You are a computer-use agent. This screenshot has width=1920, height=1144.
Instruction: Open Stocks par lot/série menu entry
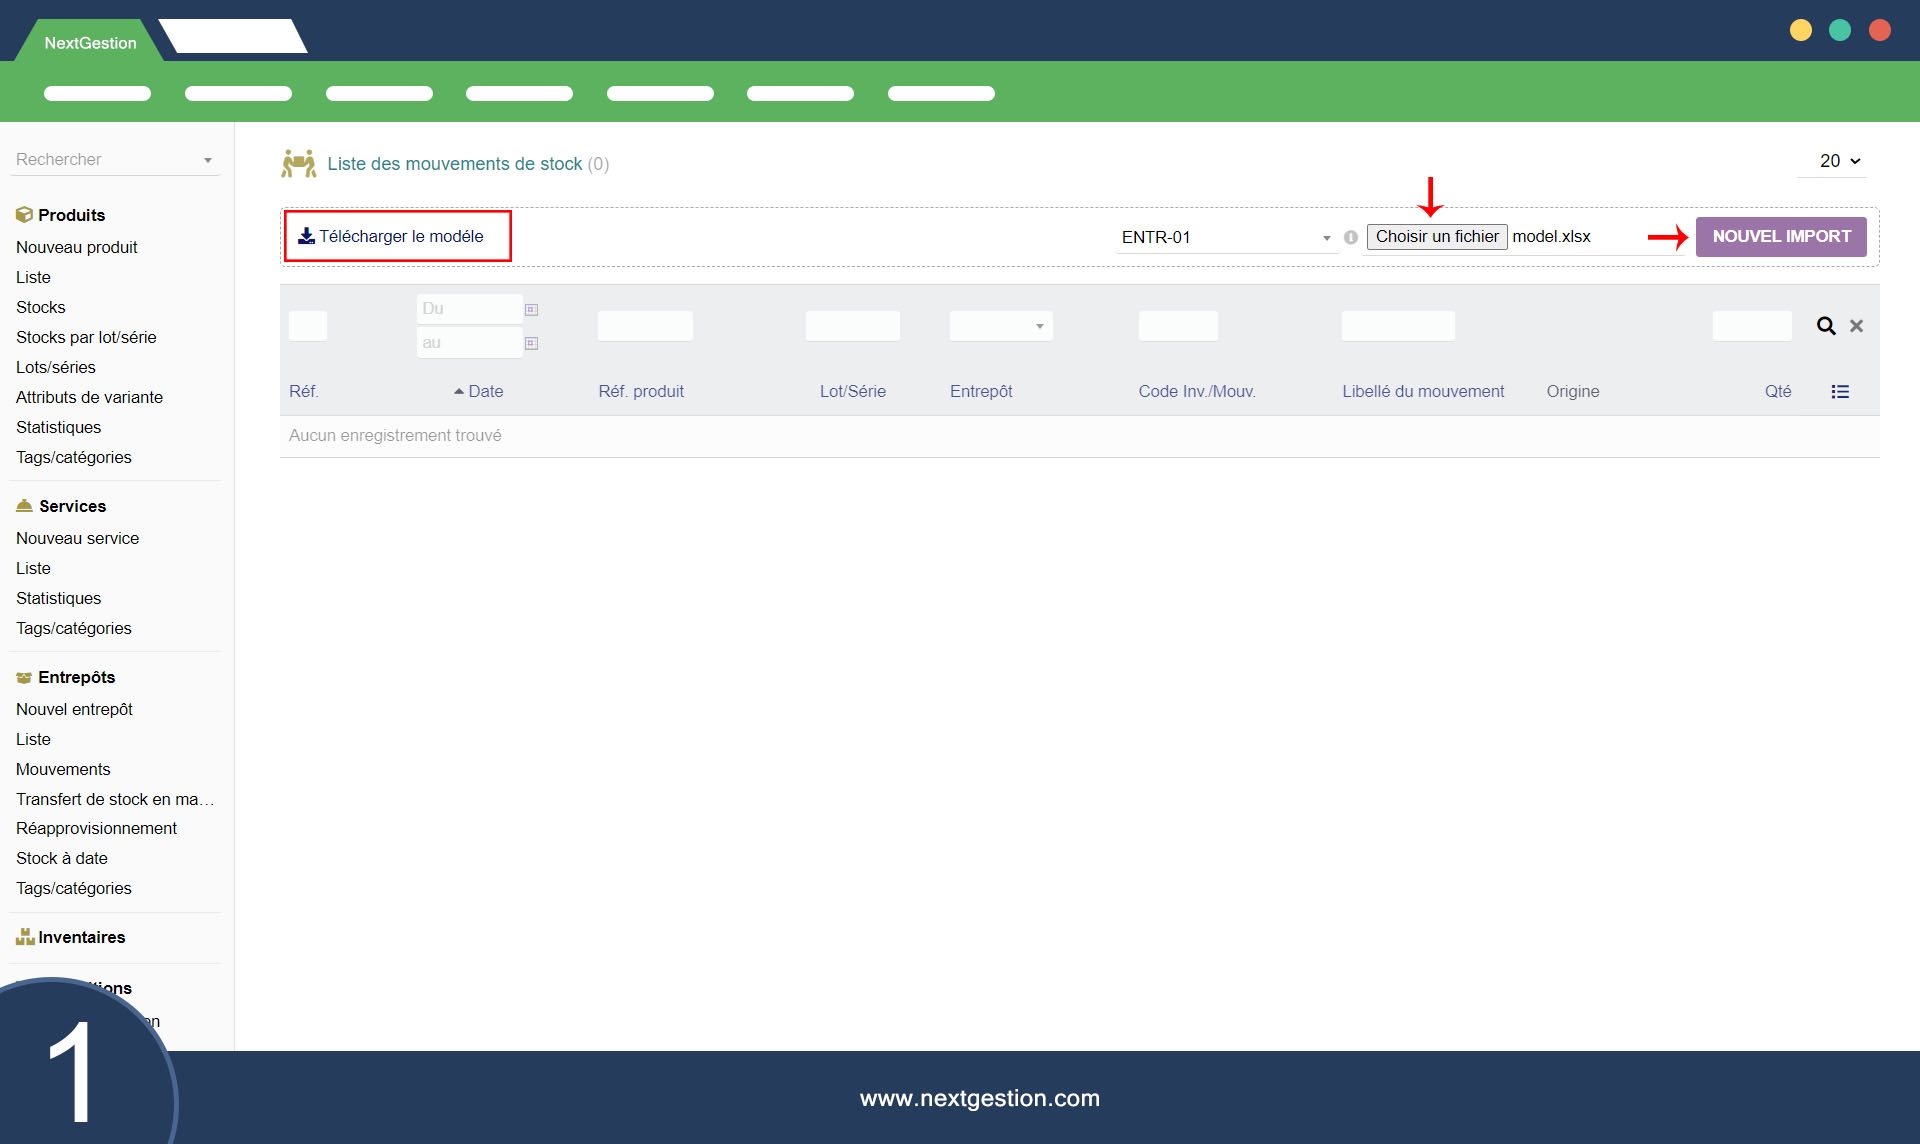coord(86,337)
